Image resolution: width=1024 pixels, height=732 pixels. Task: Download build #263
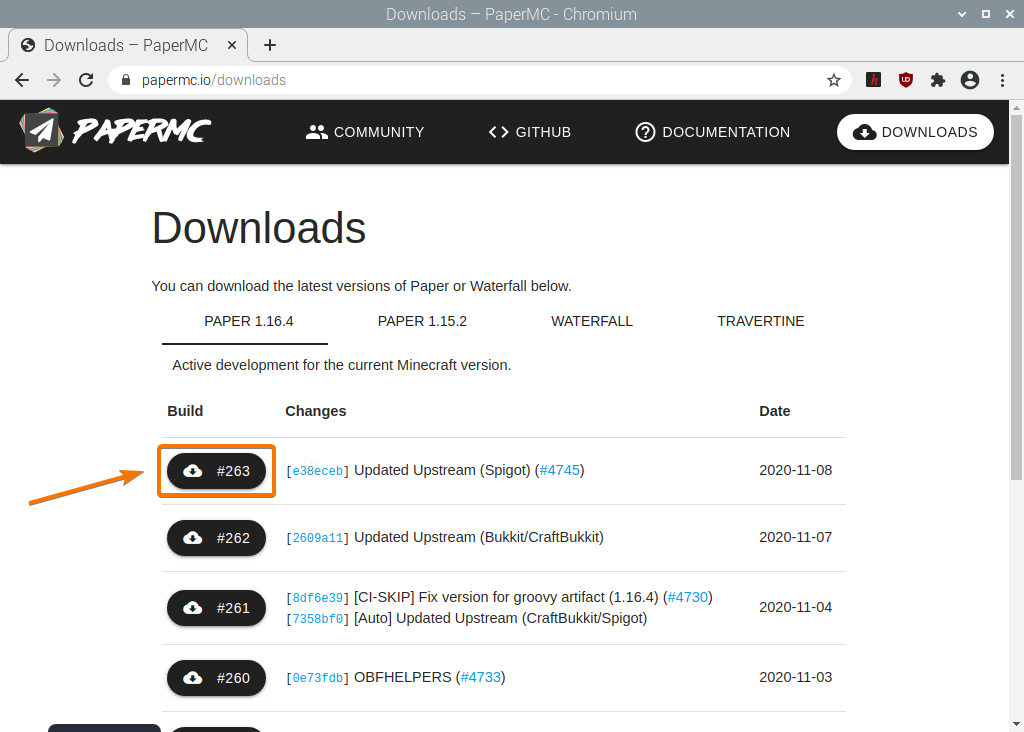(x=216, y=471)
